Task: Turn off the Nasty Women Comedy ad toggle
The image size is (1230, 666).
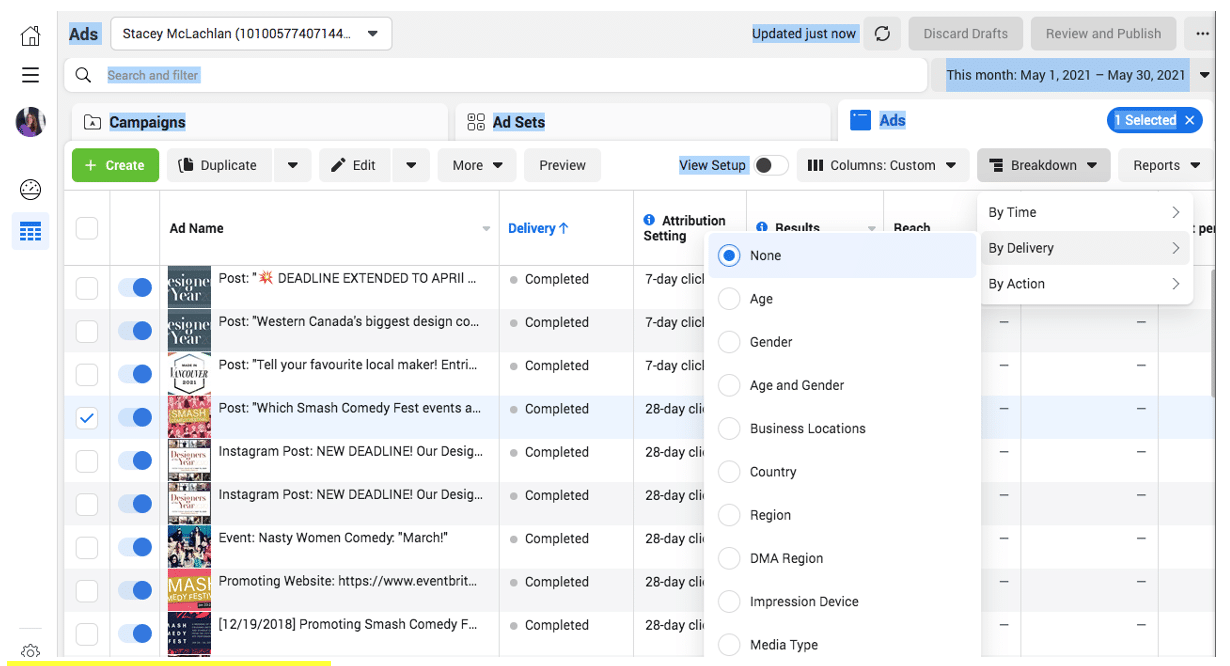Action: [x=135, y=547]
